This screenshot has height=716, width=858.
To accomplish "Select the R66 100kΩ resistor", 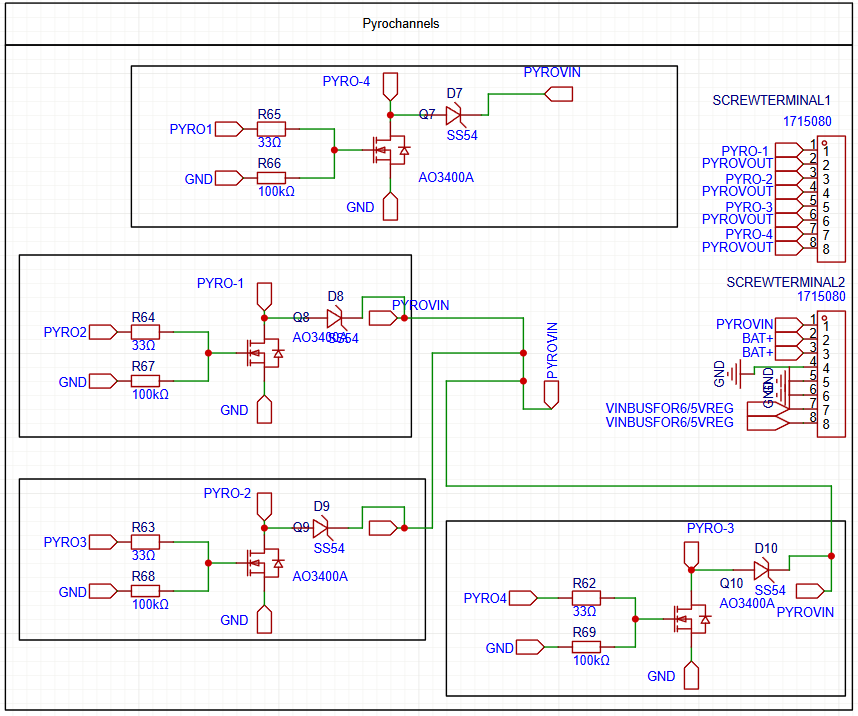I will tap(271, 178).
